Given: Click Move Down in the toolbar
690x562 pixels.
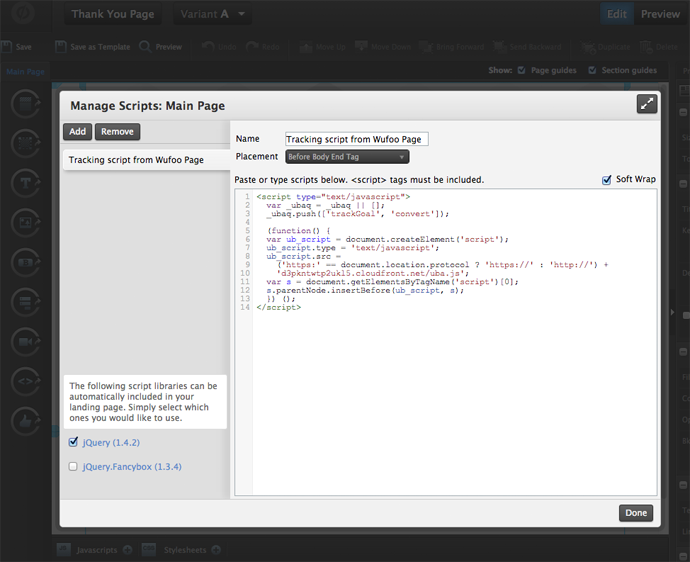Looking at the screenshot, I should coord(383,47).
